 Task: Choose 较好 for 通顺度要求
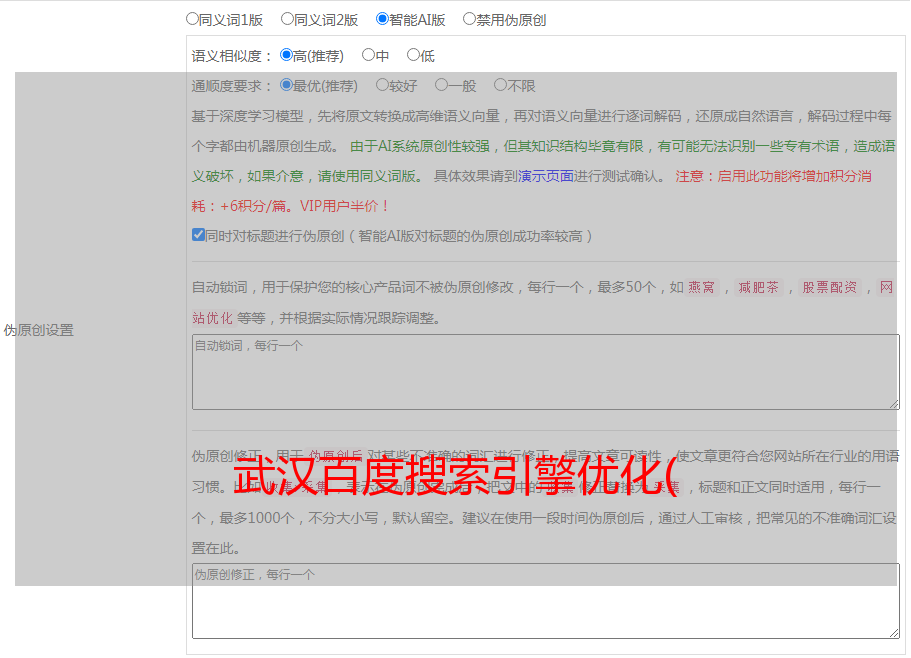382,85
